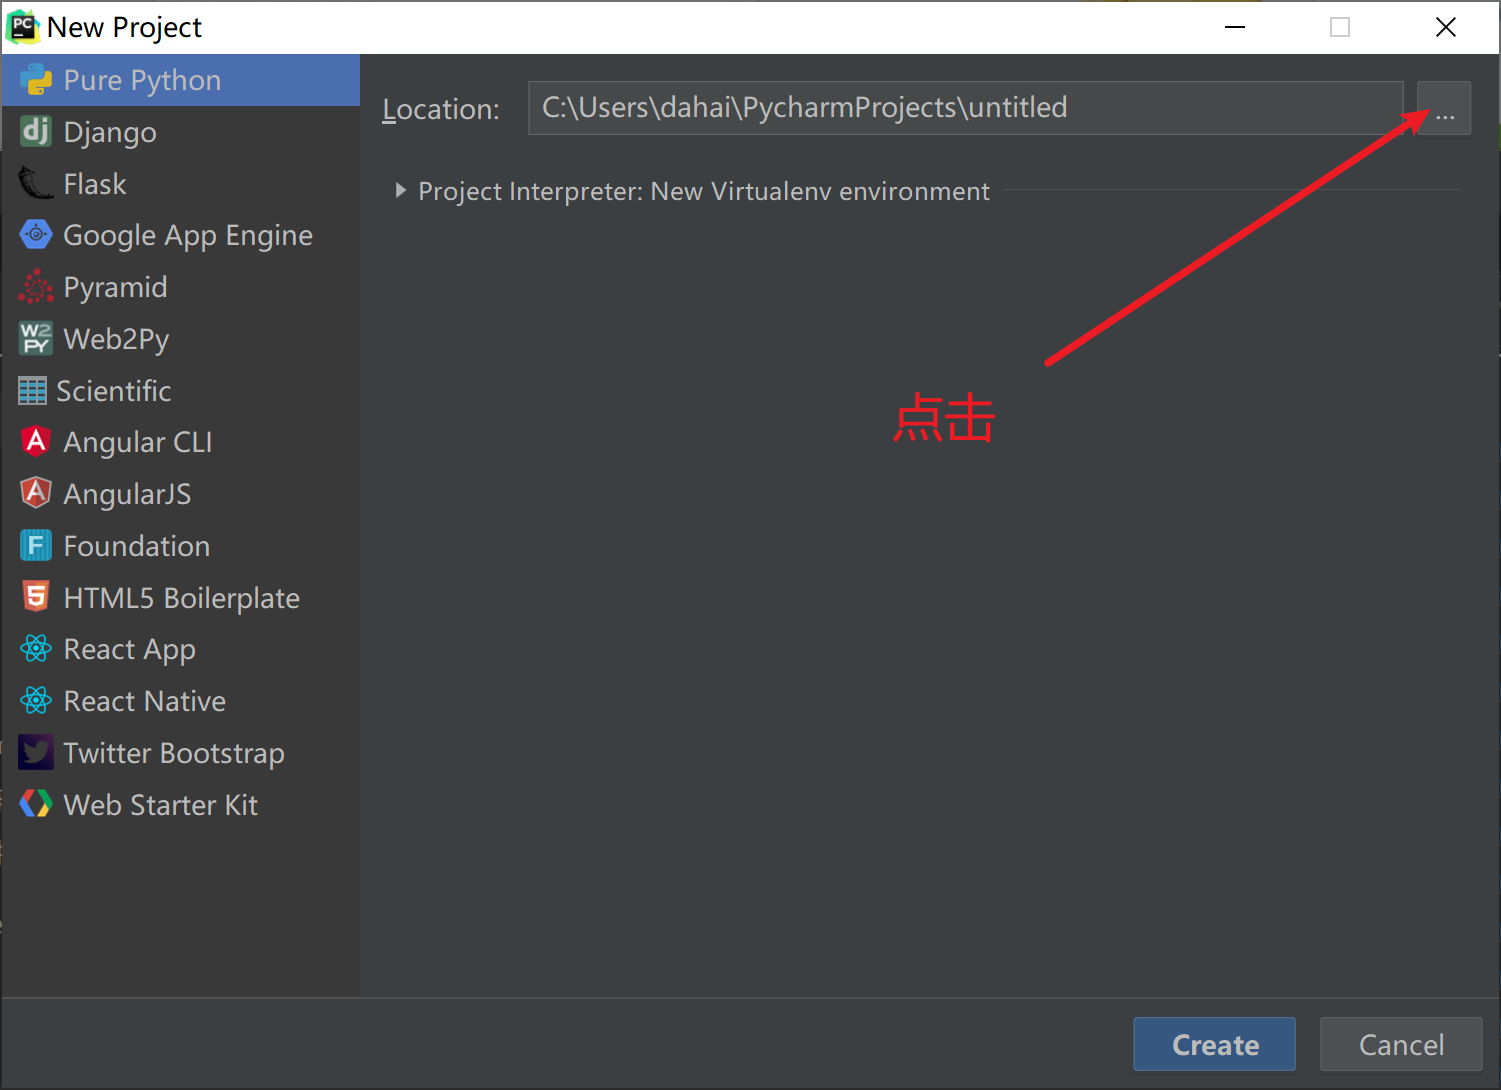The height and width of the screenshot is (1090, 1501).
Task: Select Foundation project type
Action: coord(181,546)
